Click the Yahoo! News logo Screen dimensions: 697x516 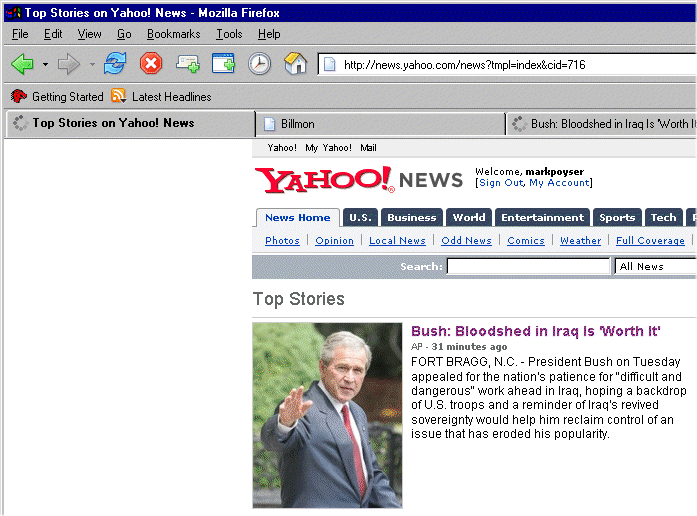pyautogui.click(x=359, y=180)
